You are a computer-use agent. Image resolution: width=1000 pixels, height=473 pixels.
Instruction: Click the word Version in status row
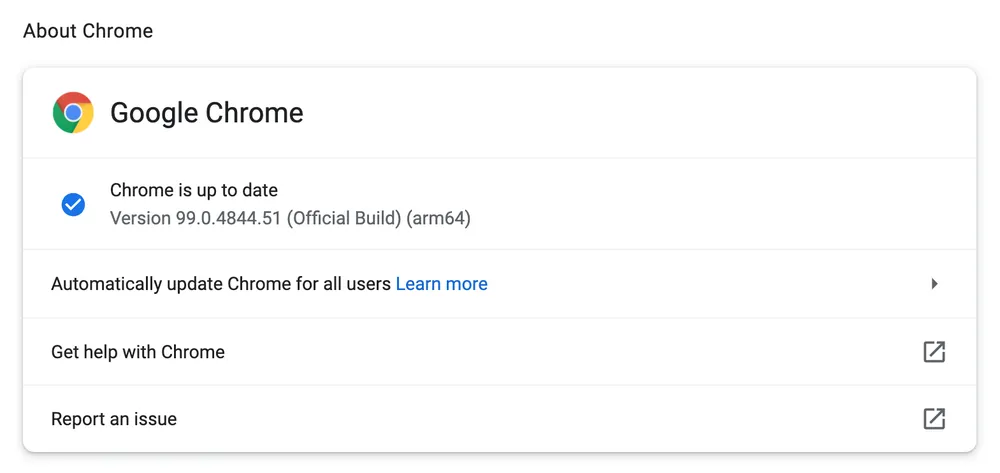(x=140, y=218)
